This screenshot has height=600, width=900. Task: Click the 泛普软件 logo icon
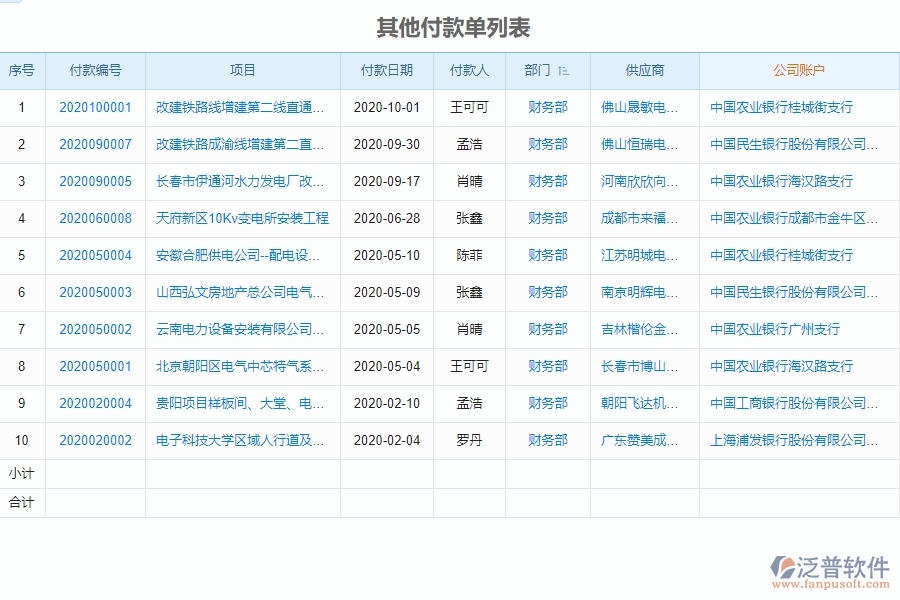point(787,568)
